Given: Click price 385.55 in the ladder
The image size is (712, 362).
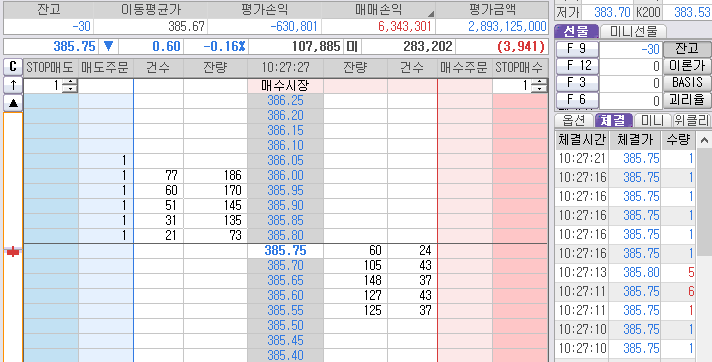Looking at the screenshot, I should point(285,311).
